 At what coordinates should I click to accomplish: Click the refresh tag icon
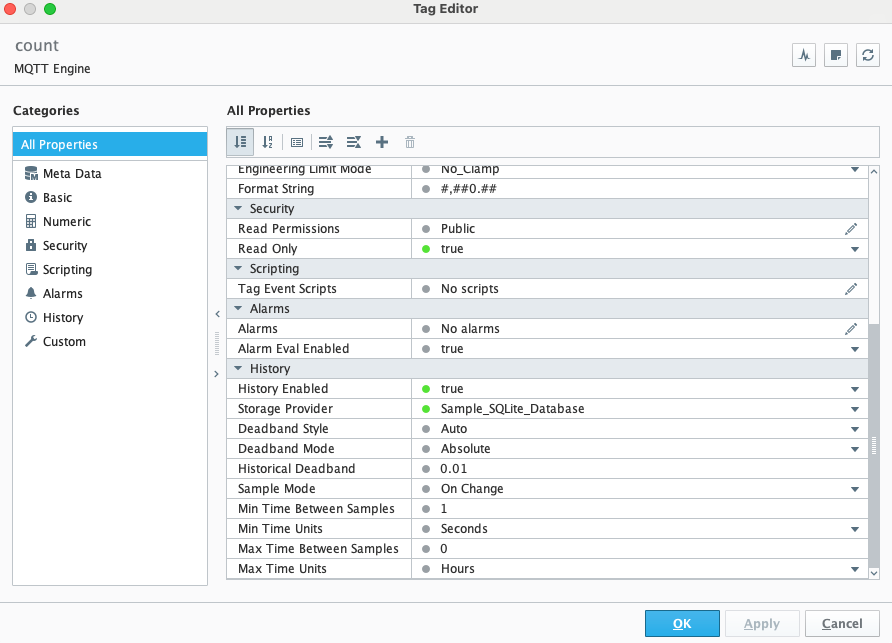868,55
